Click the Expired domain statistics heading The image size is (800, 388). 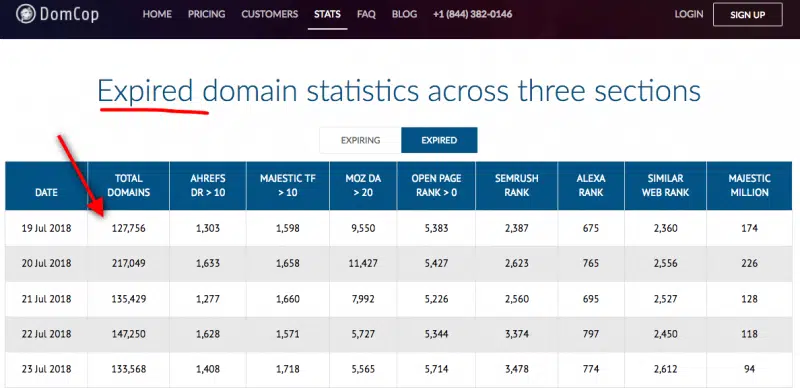(399, 91)
